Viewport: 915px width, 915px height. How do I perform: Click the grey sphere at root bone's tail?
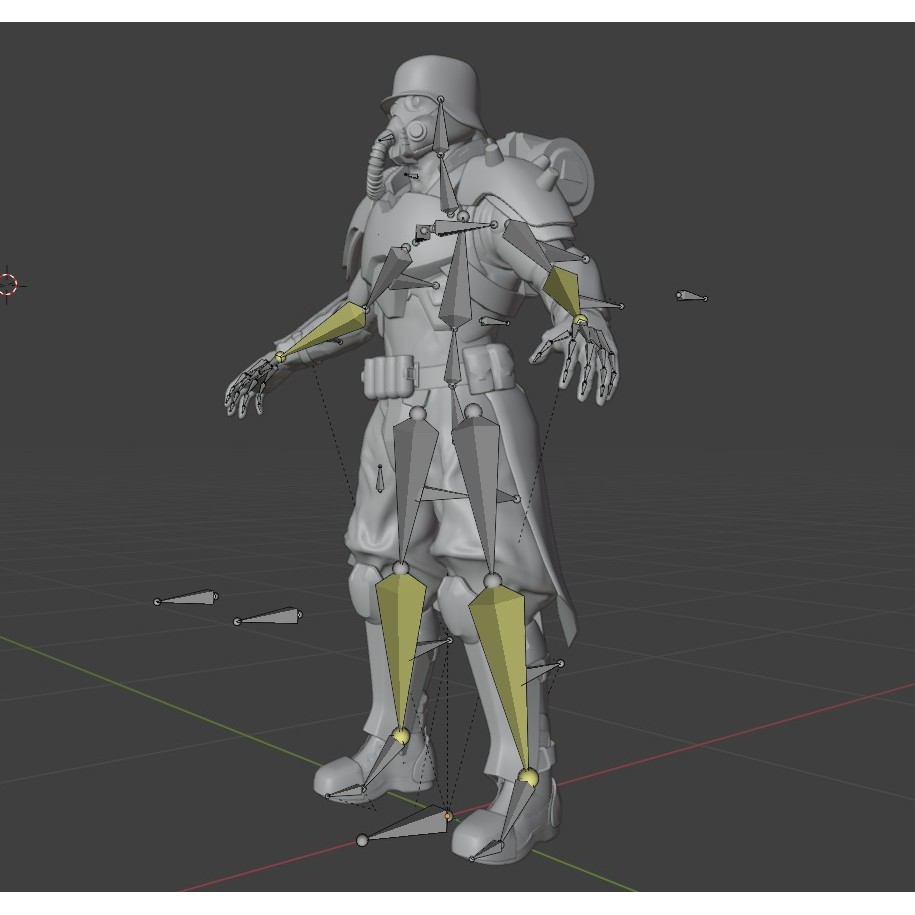coord(362,840)
